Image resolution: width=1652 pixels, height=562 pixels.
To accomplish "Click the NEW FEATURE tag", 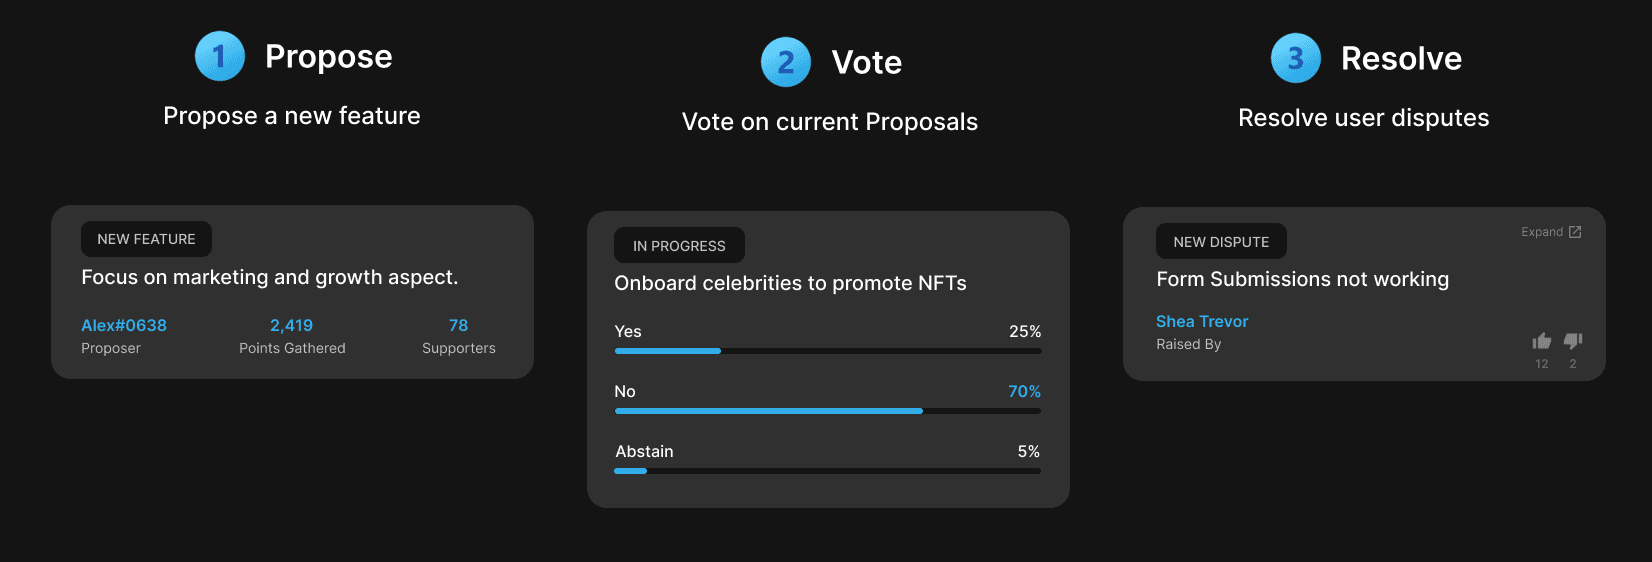I will click(146, 239).
